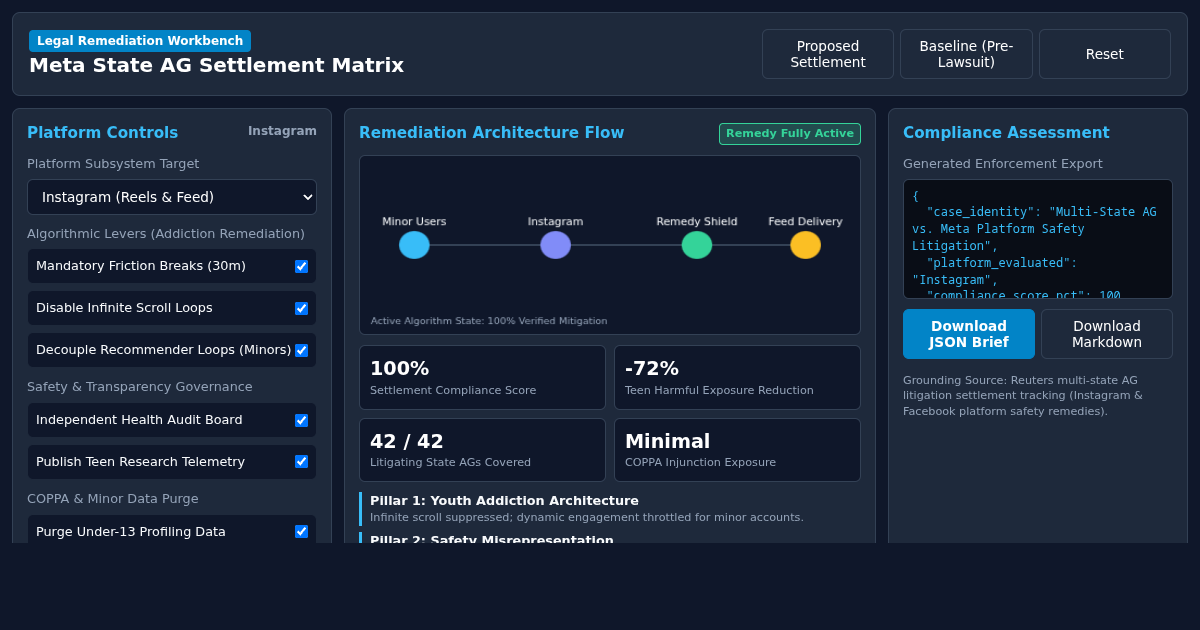Click the Instagram flow node circle

click(555, 245)
